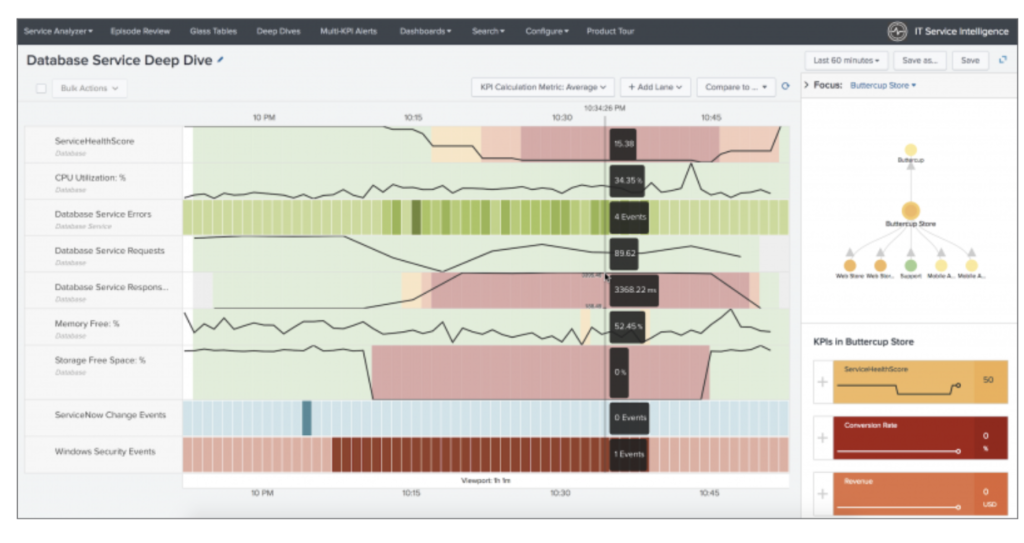Click the fullscreen expand icon beside Save
Viewport: 1024px width, 543px height.
click(x=1003, y=60)
